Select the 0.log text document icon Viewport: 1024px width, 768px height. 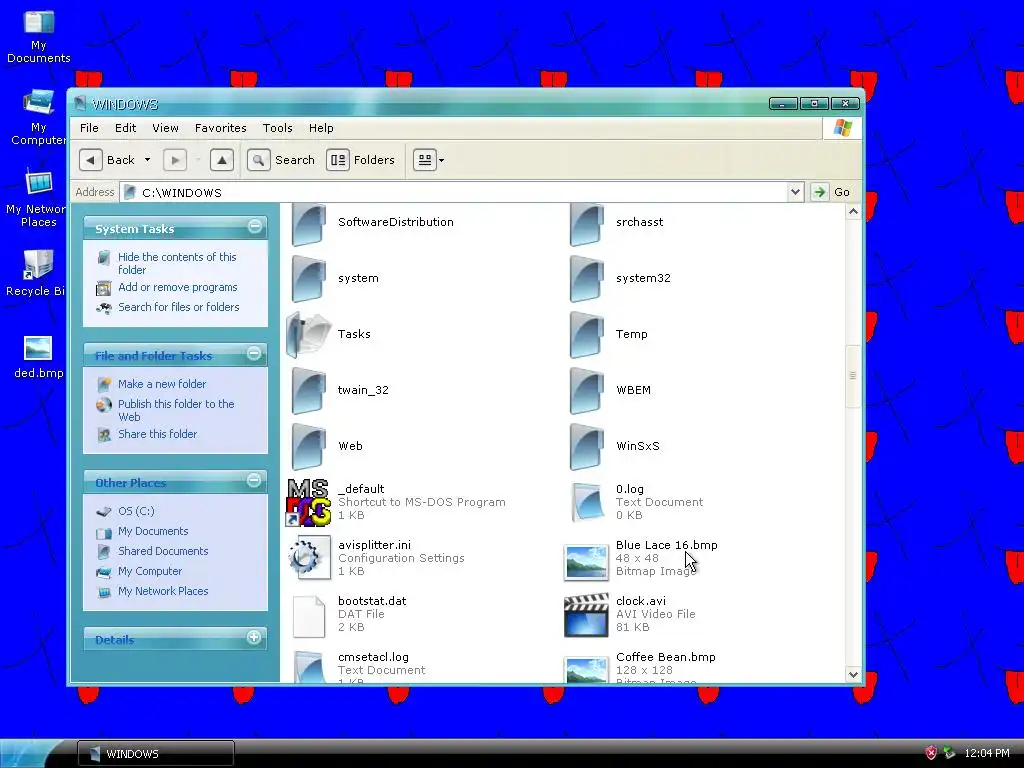coord(586,502)
